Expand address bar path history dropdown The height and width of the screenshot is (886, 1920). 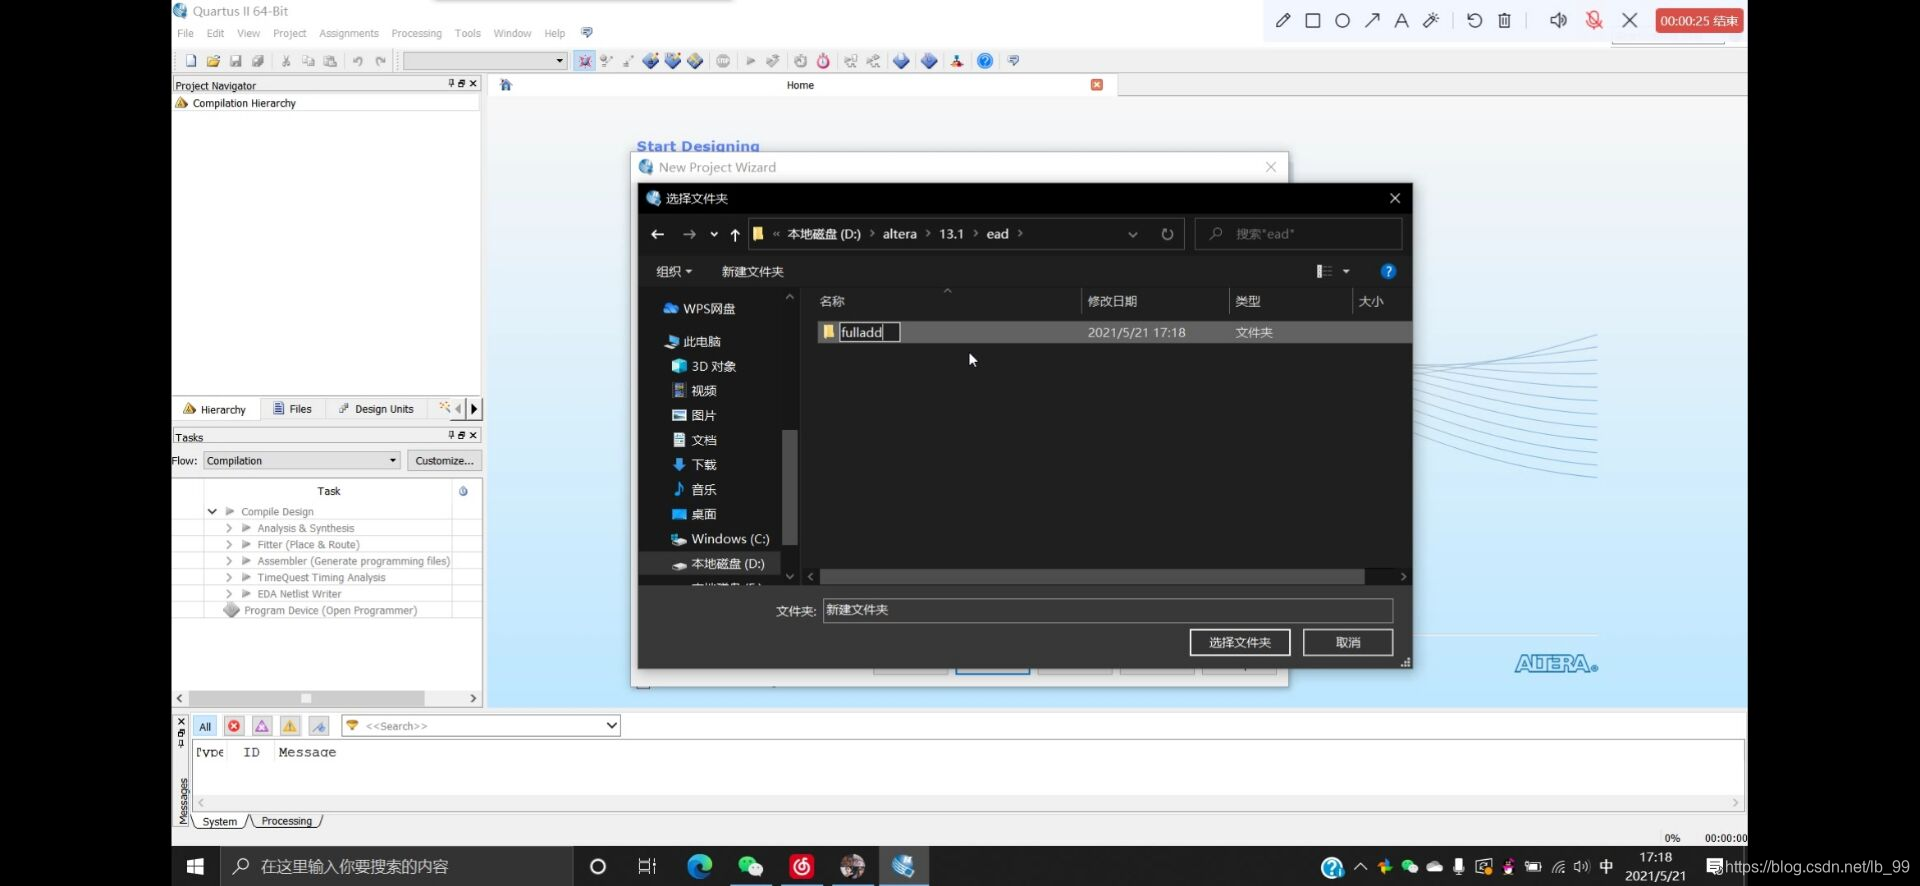point(1133,234)
